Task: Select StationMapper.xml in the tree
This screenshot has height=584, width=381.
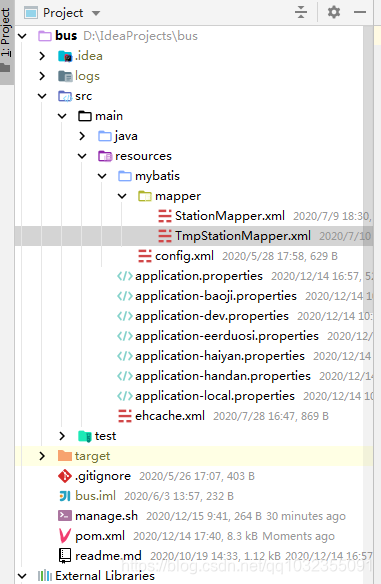Action: point(230,216)
